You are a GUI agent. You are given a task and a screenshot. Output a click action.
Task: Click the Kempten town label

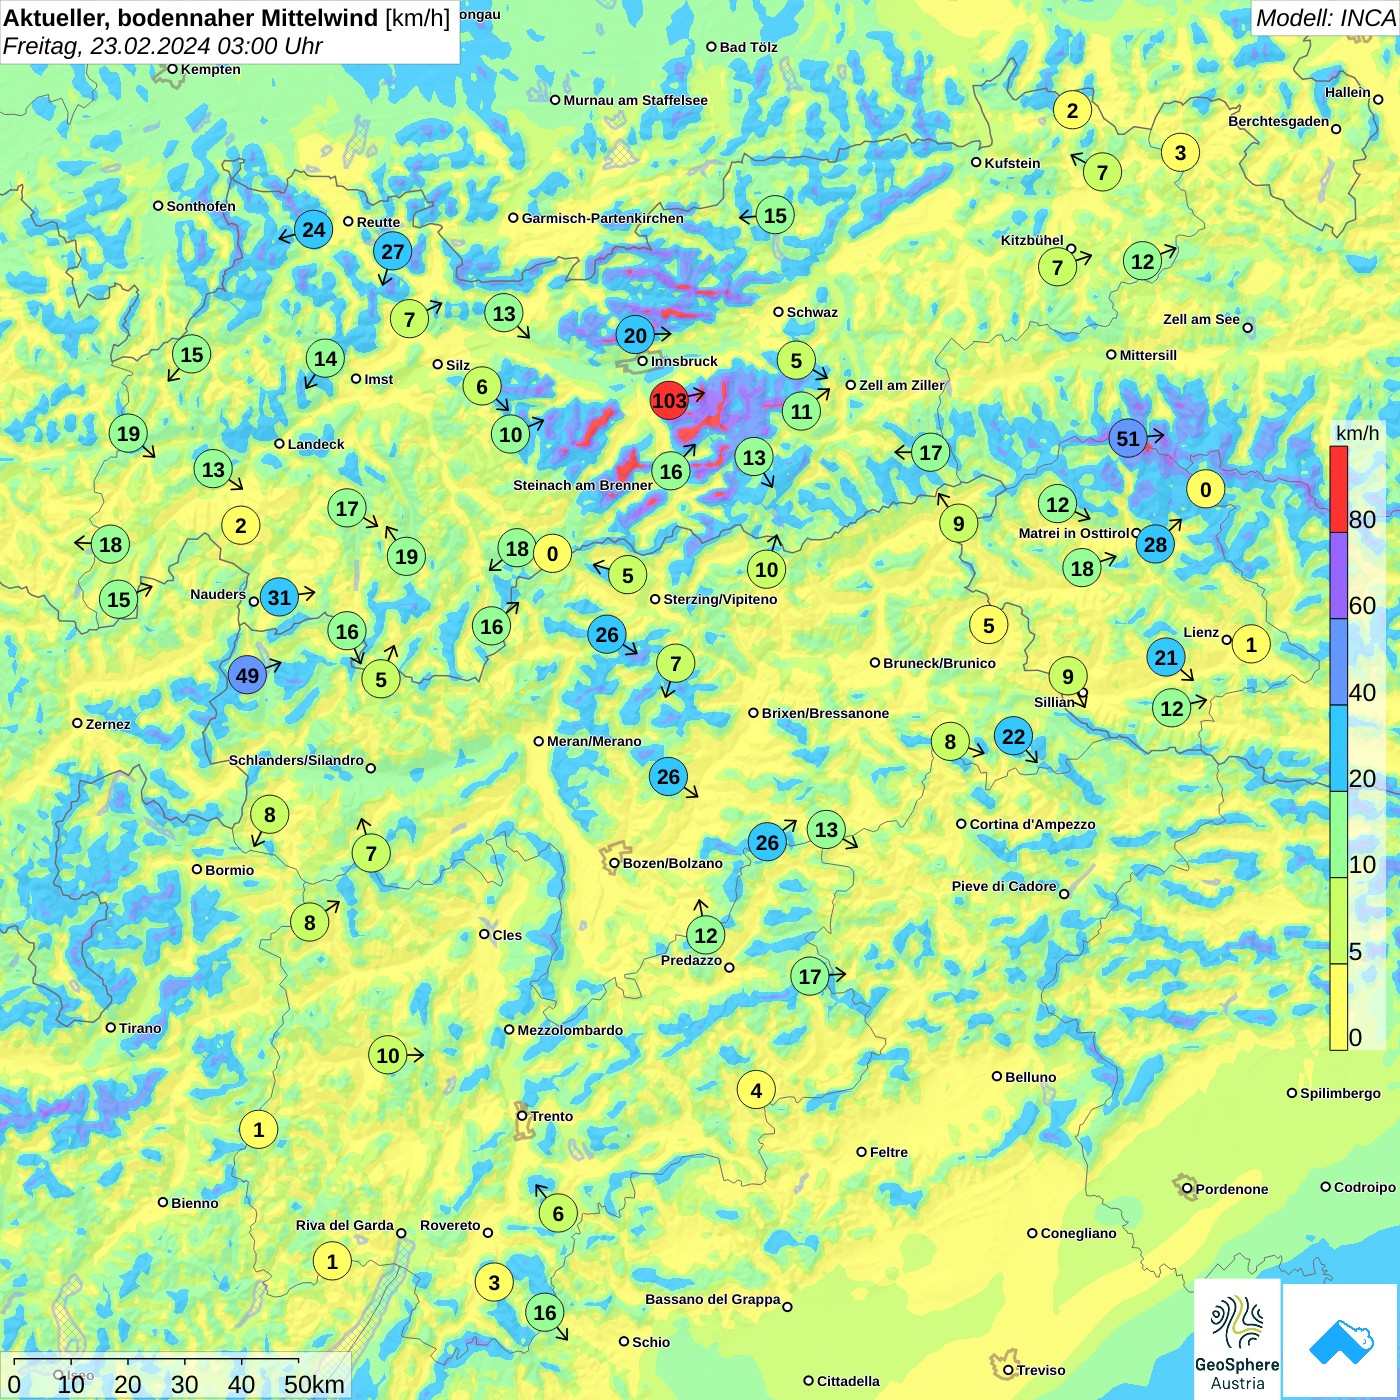[x=210, y=69]
